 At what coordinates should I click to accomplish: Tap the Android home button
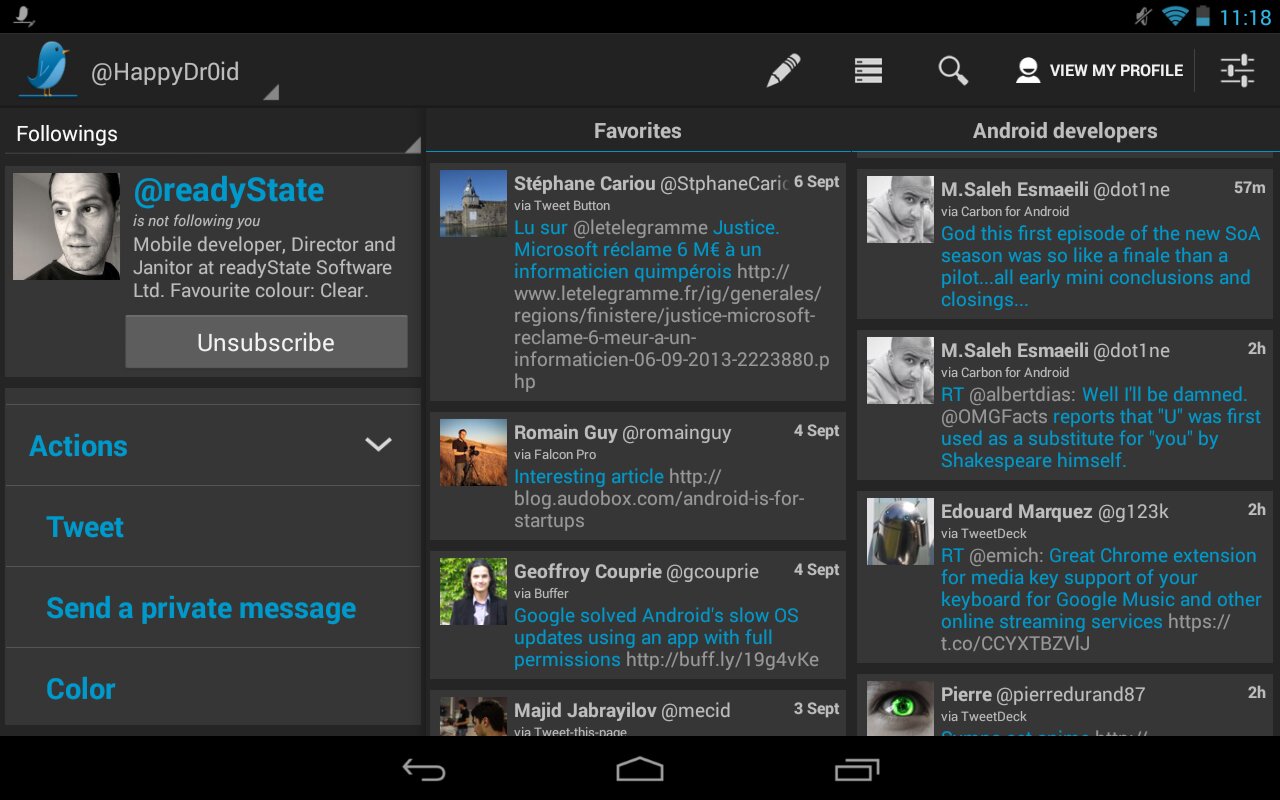click(x=640, y=769)
